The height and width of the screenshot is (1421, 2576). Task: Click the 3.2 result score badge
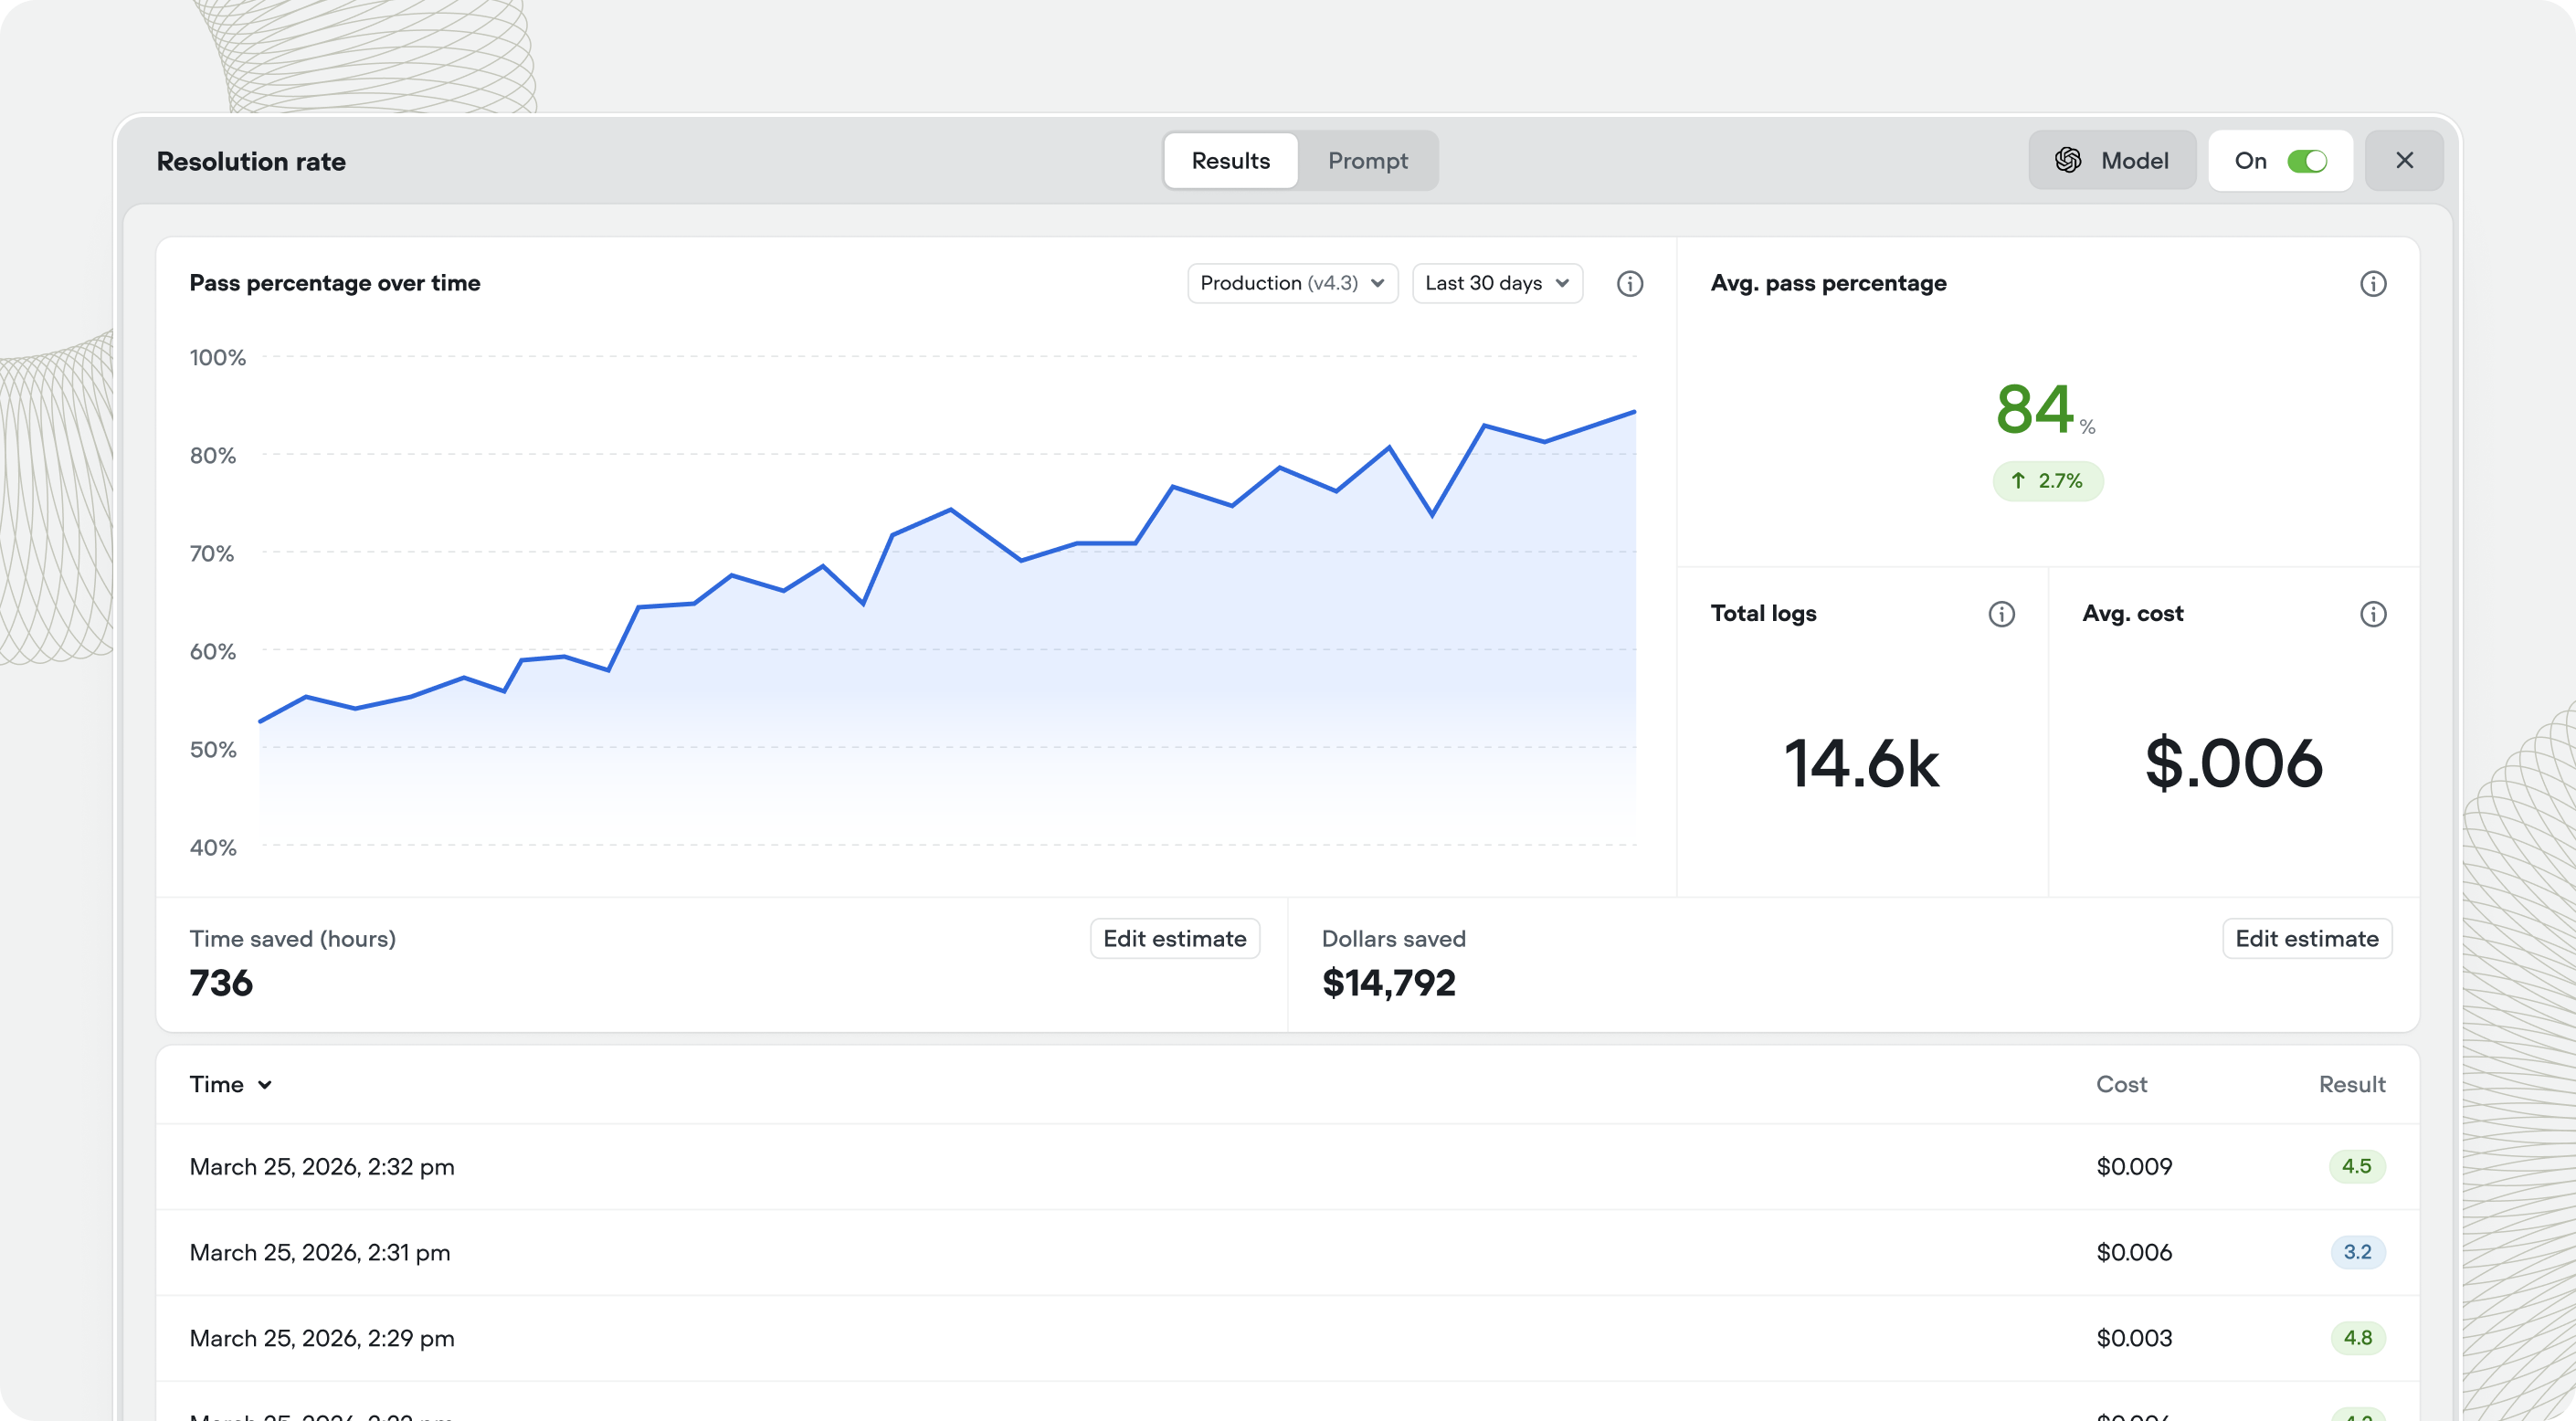point(2356,1252)
